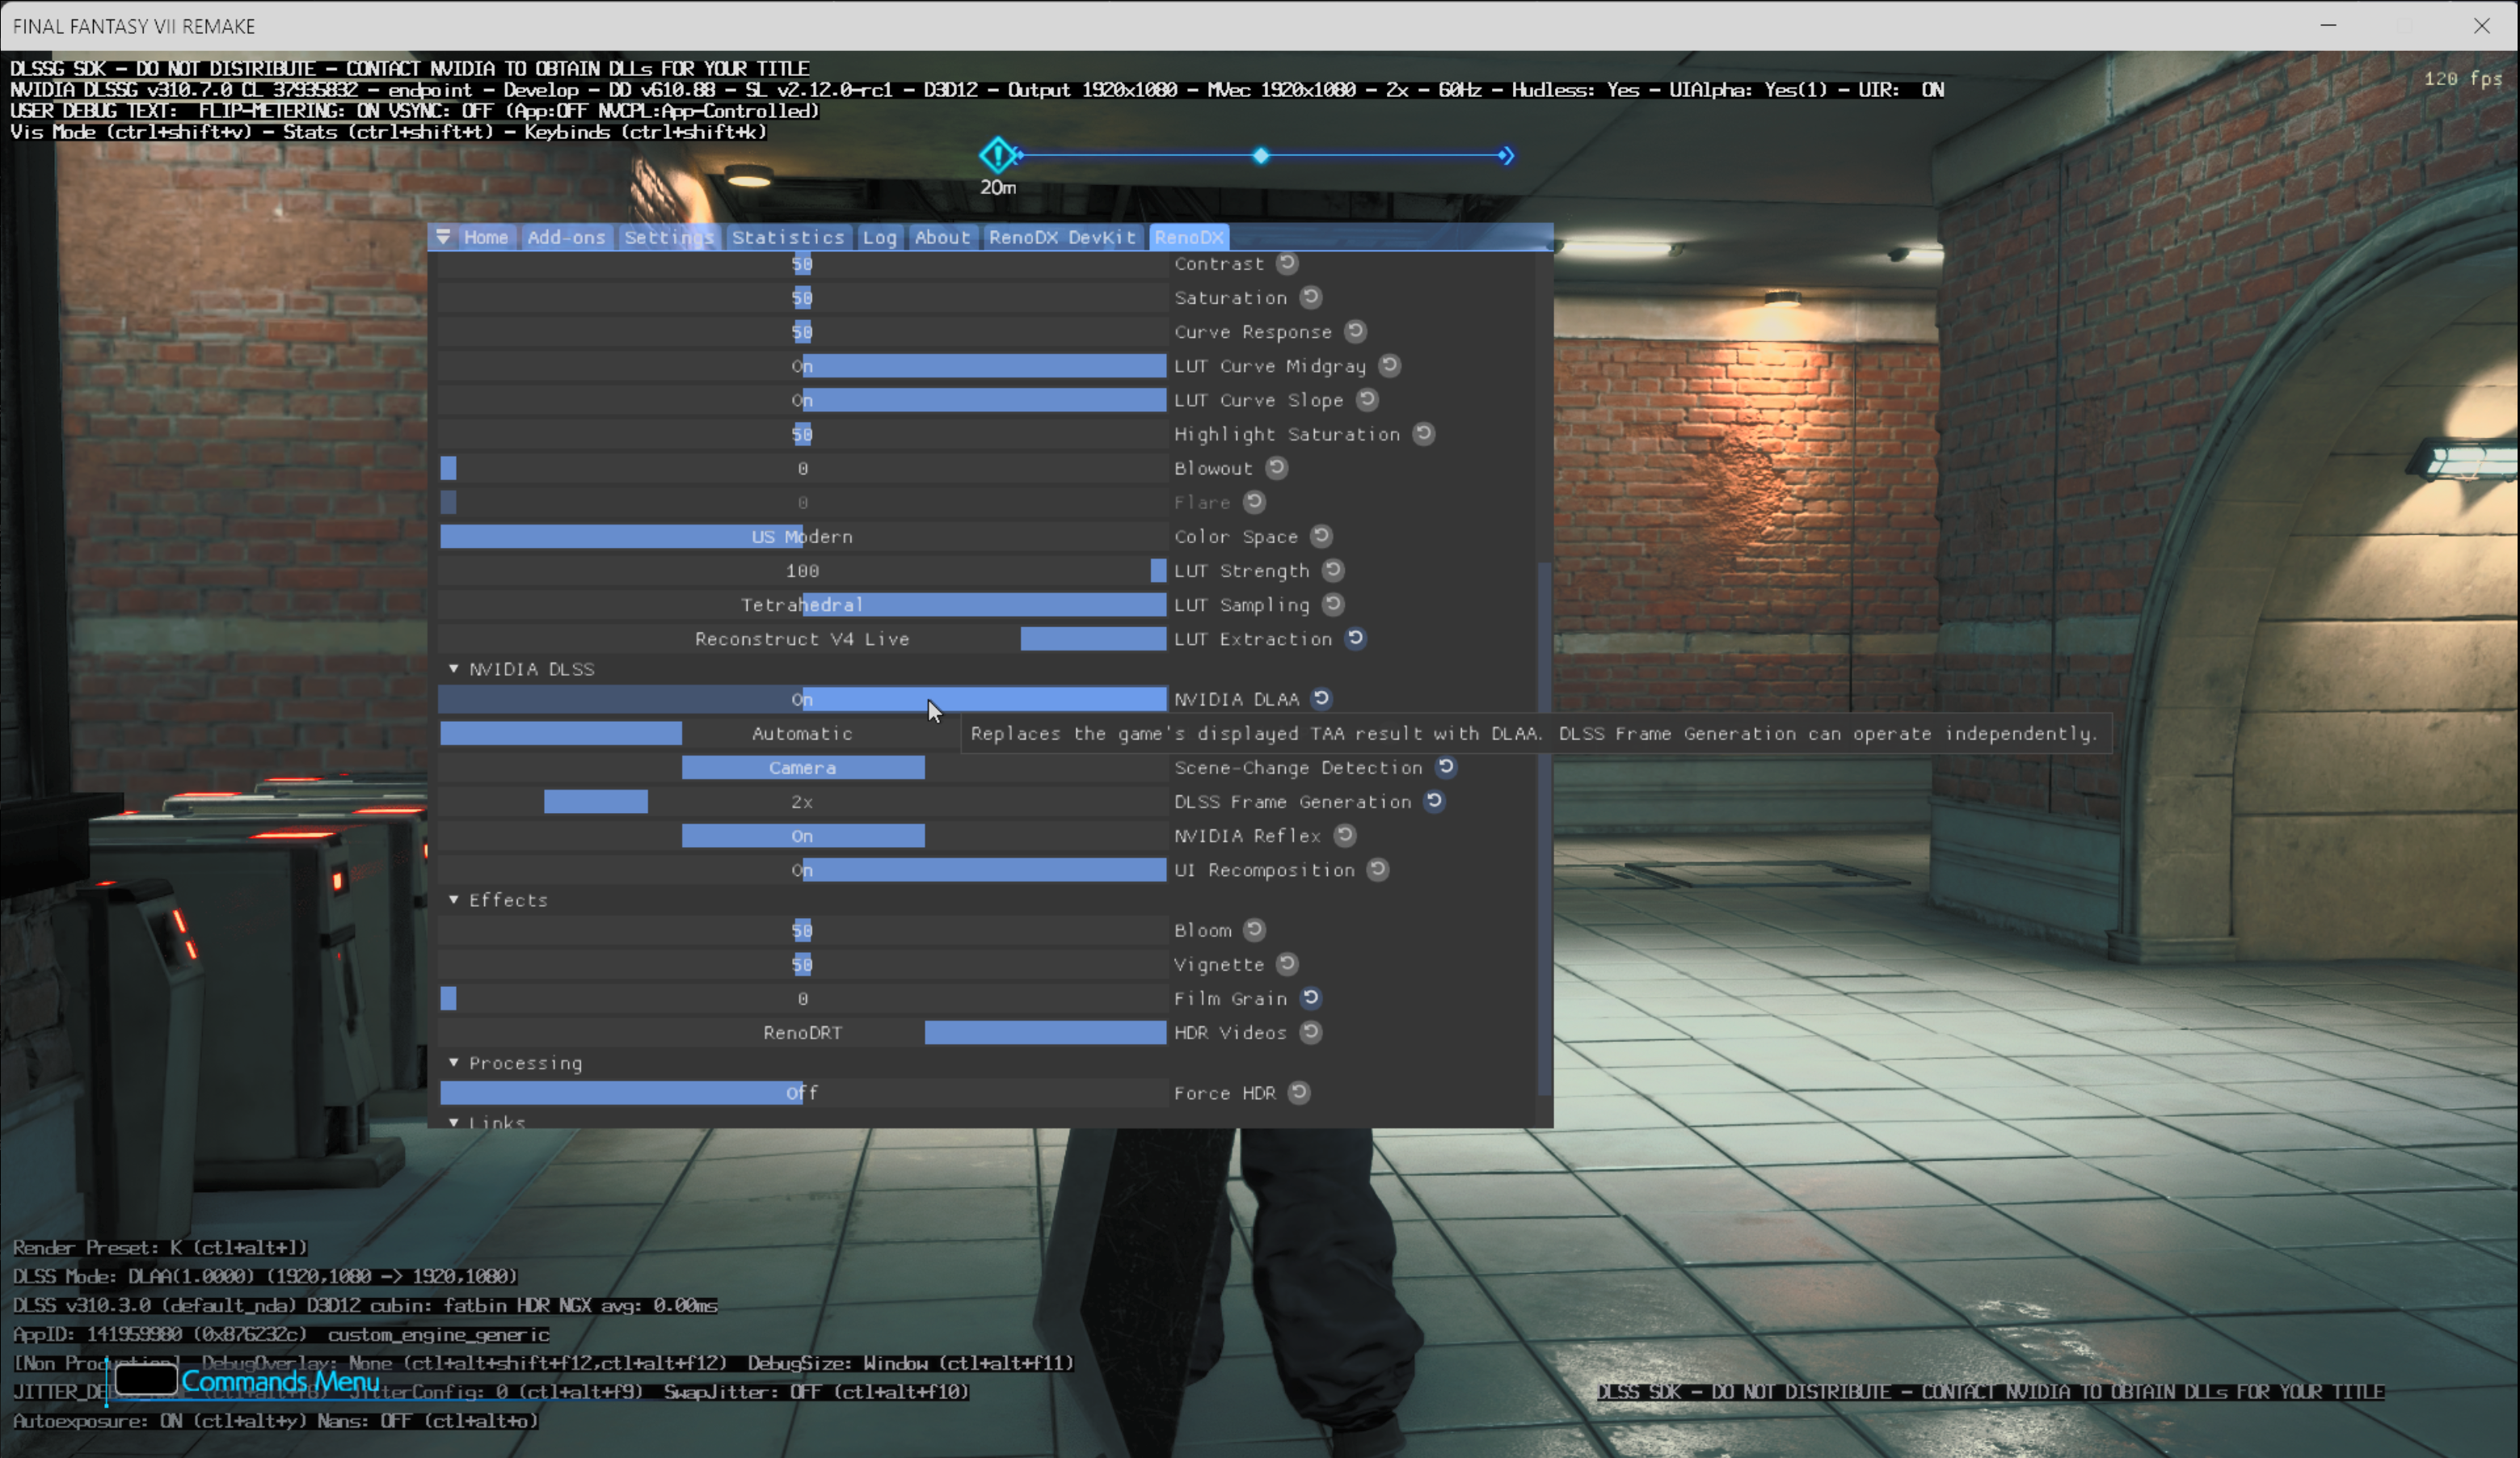Click the Film Grain slider
2520x1458 pixels.
(x=803, y=999)
